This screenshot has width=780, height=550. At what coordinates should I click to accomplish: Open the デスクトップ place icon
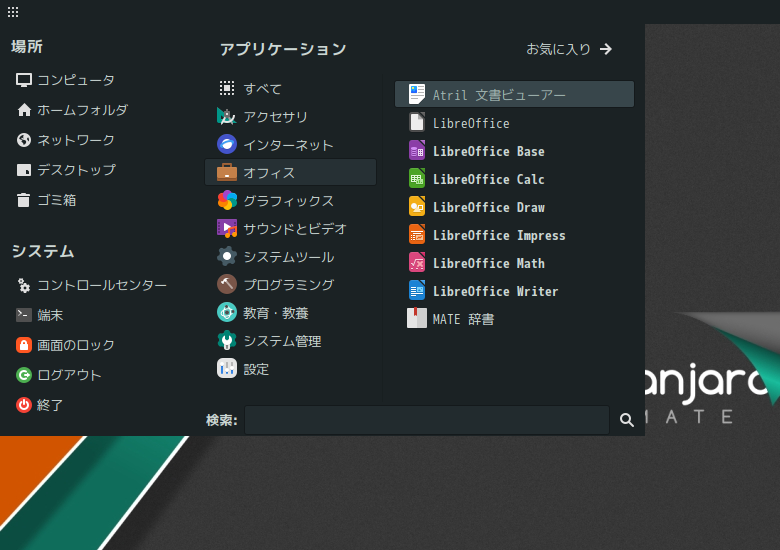pyautogui.click(x=23, y=170)
